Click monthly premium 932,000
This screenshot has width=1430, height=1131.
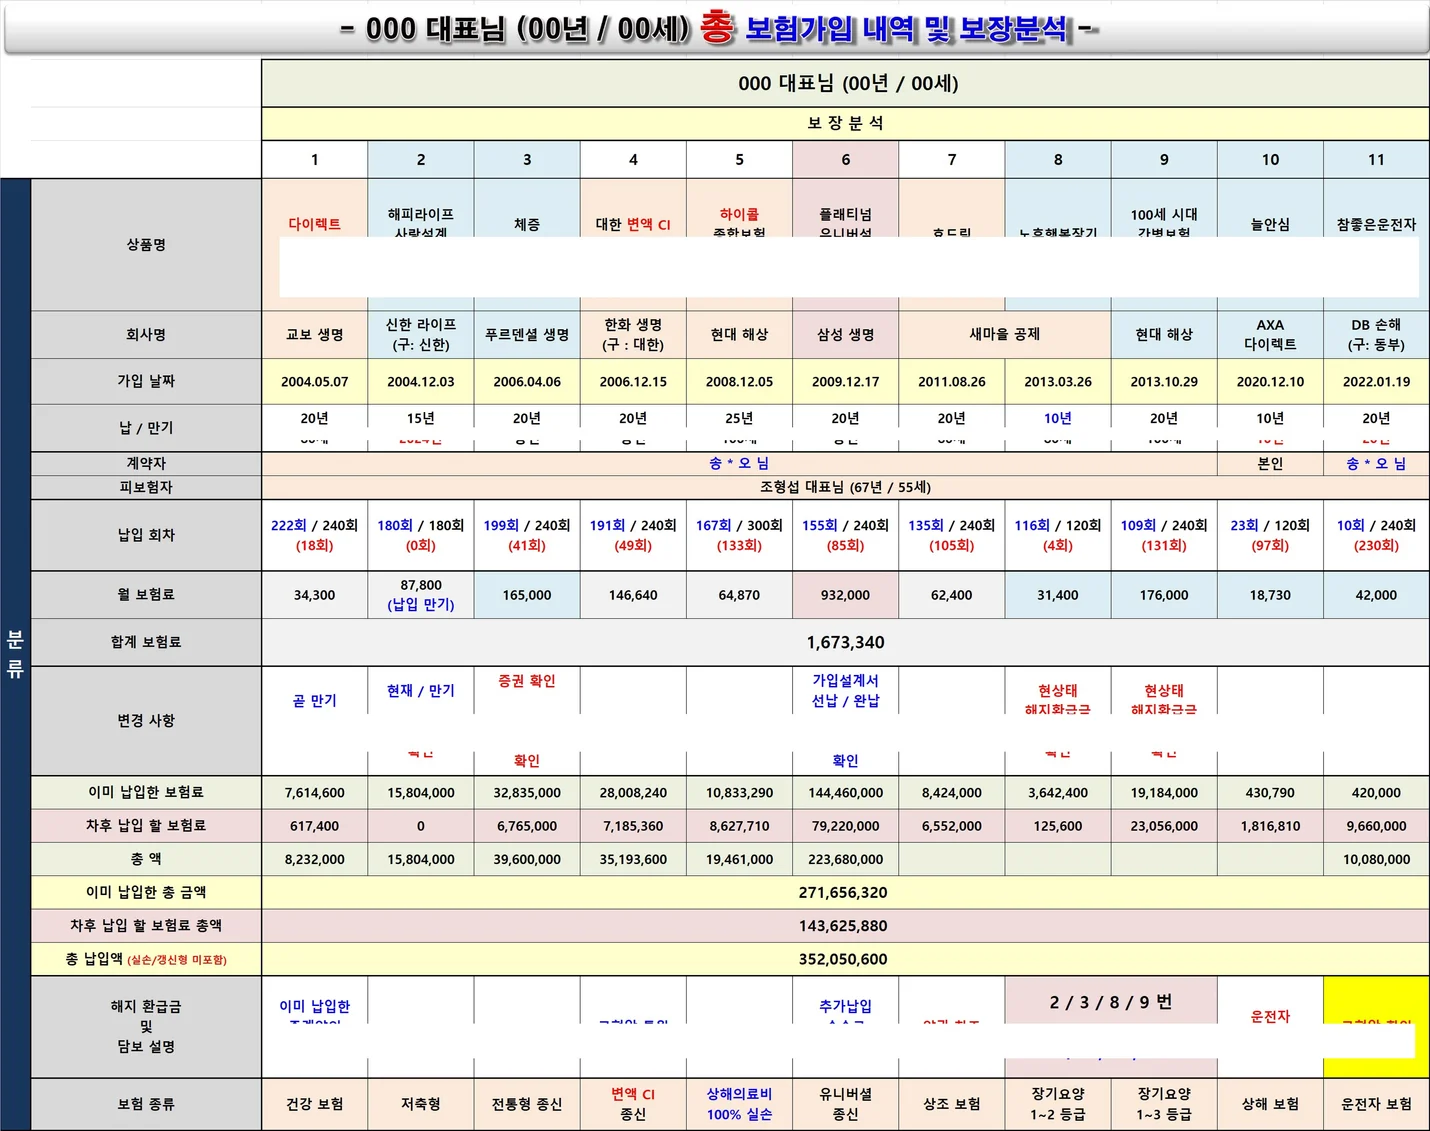pos(846,595)
